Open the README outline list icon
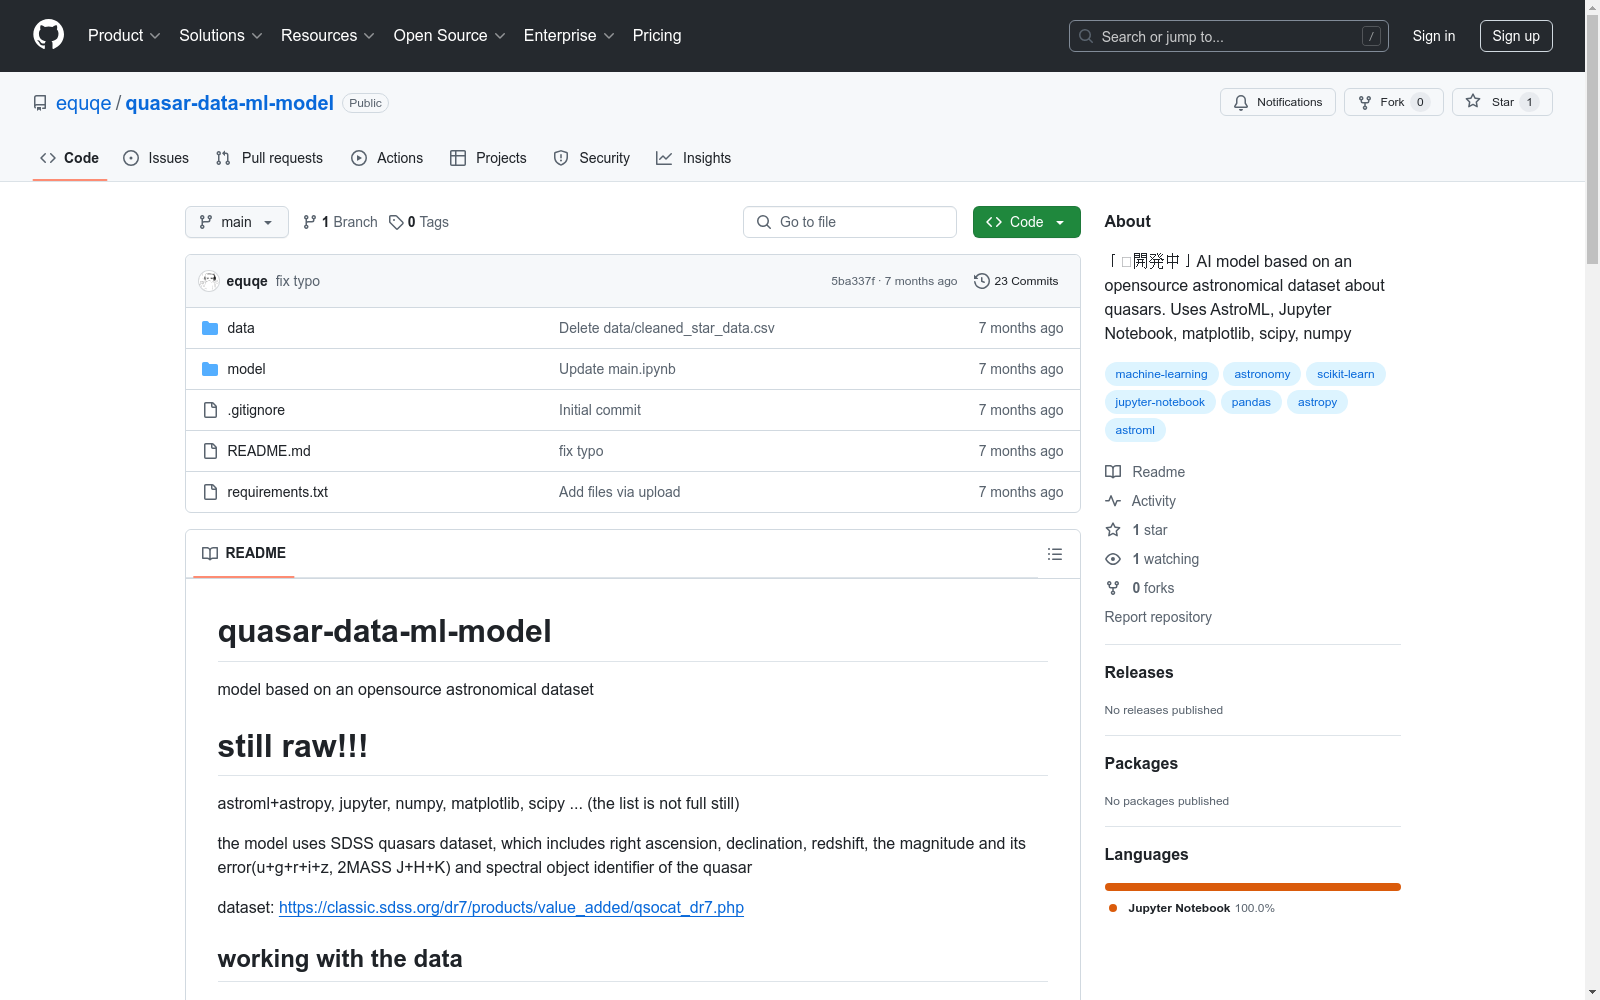 [x=1055, y=554]
